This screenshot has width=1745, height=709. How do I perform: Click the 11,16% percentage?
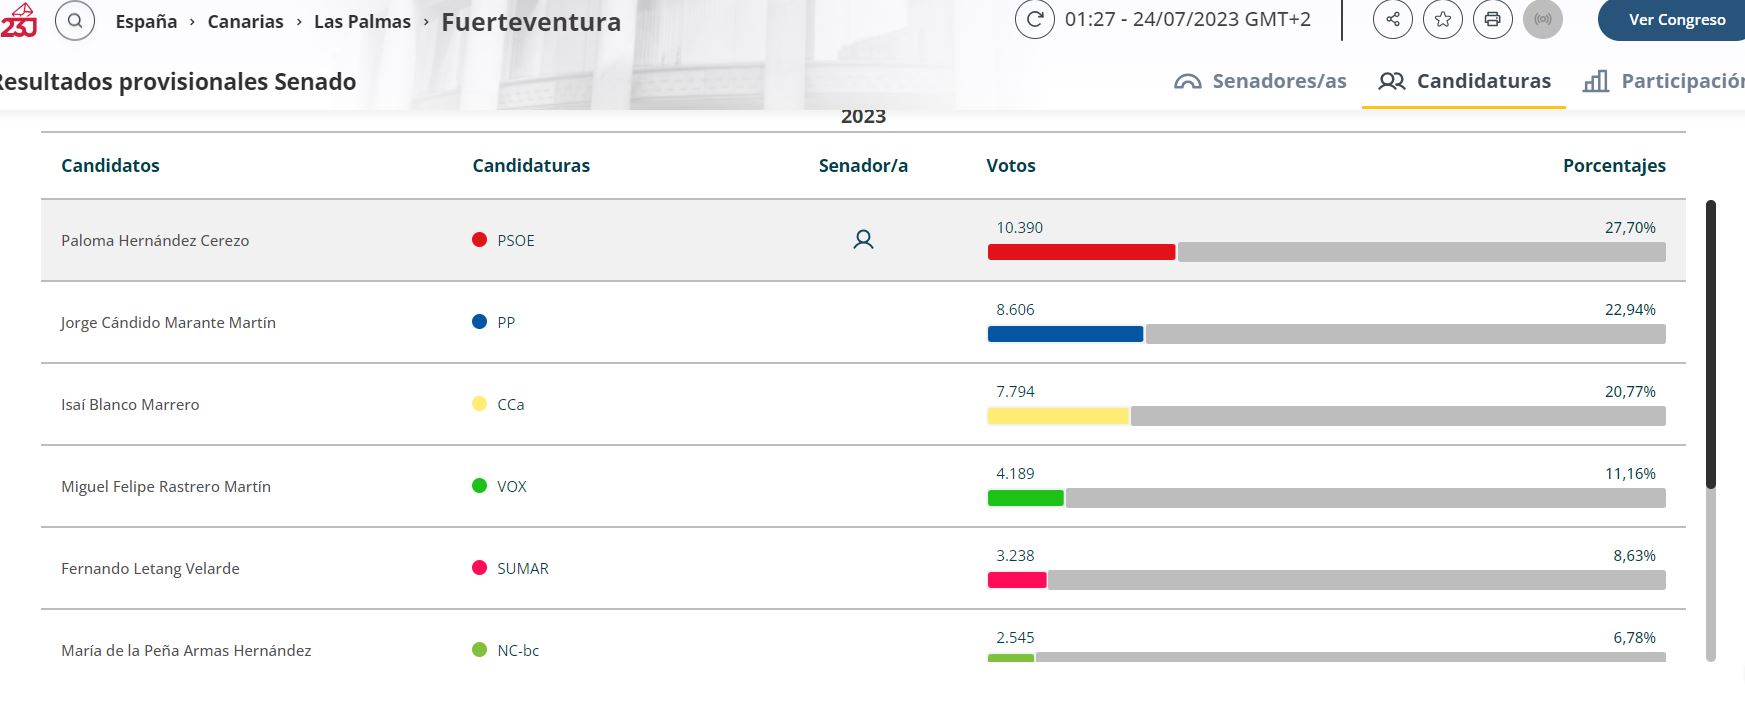(1630, 474)
